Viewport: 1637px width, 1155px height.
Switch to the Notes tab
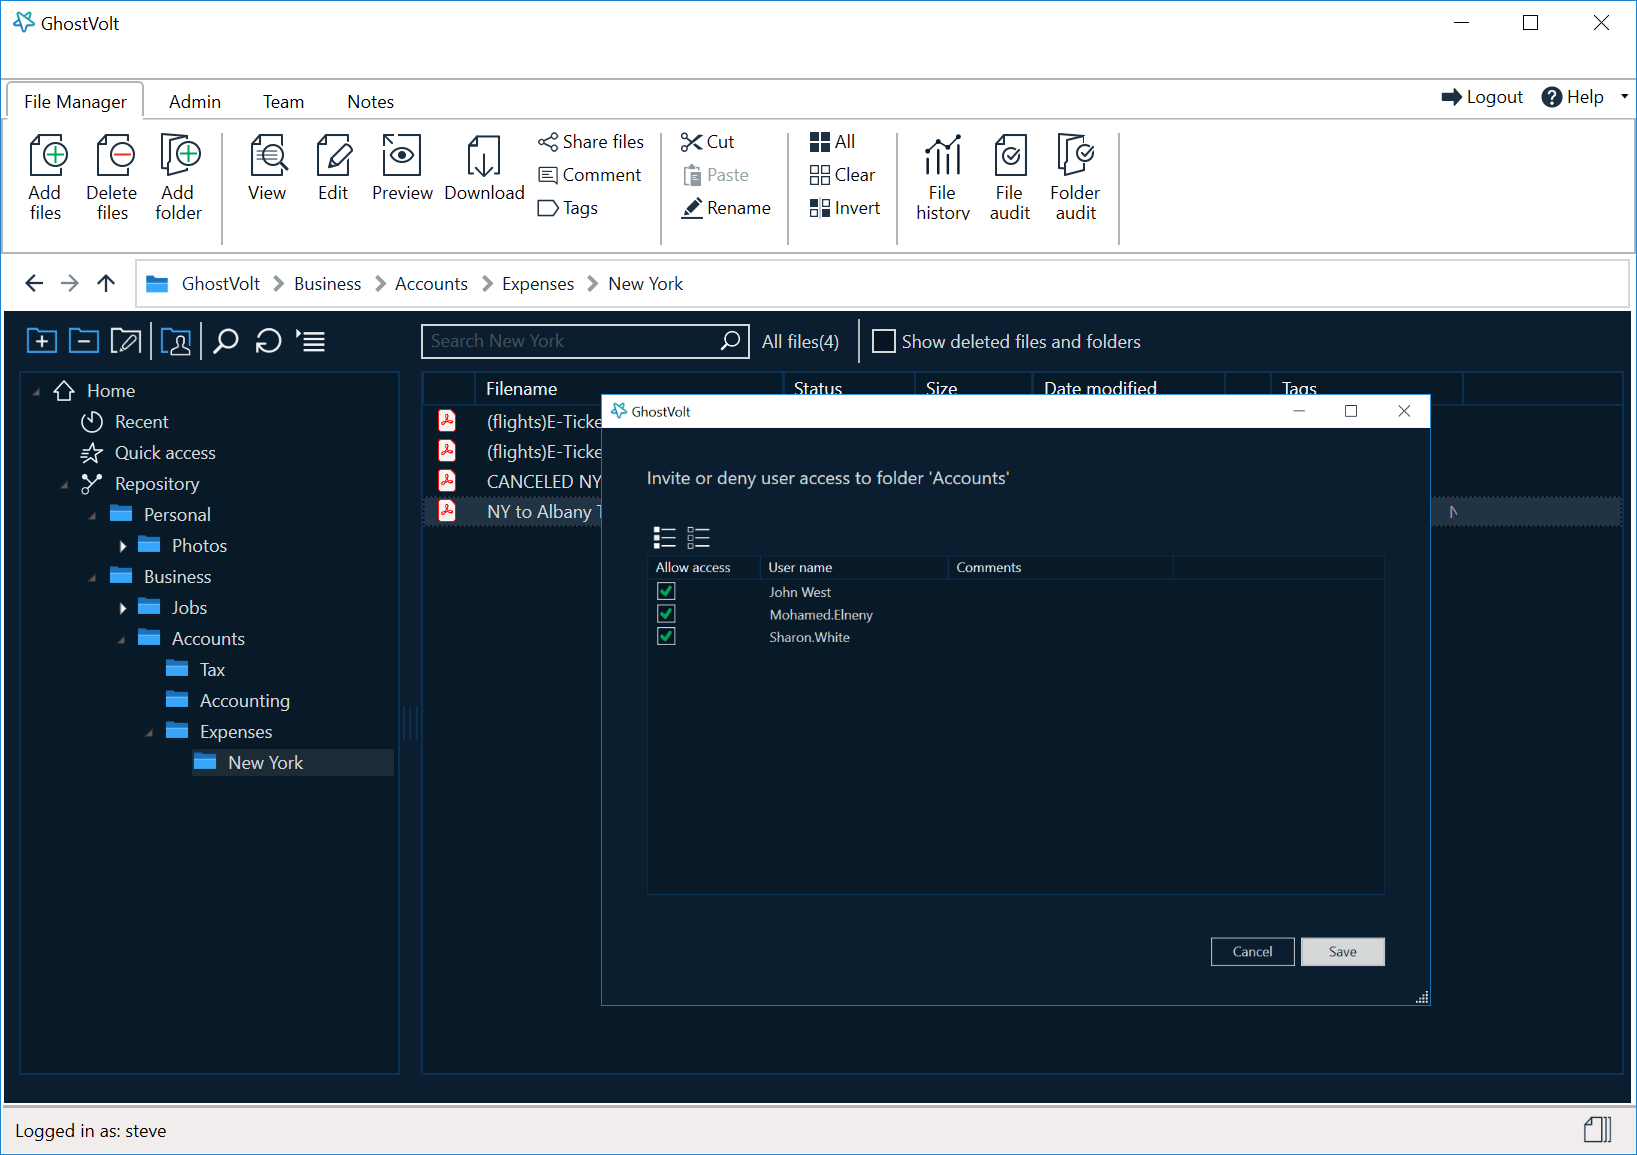370,101
